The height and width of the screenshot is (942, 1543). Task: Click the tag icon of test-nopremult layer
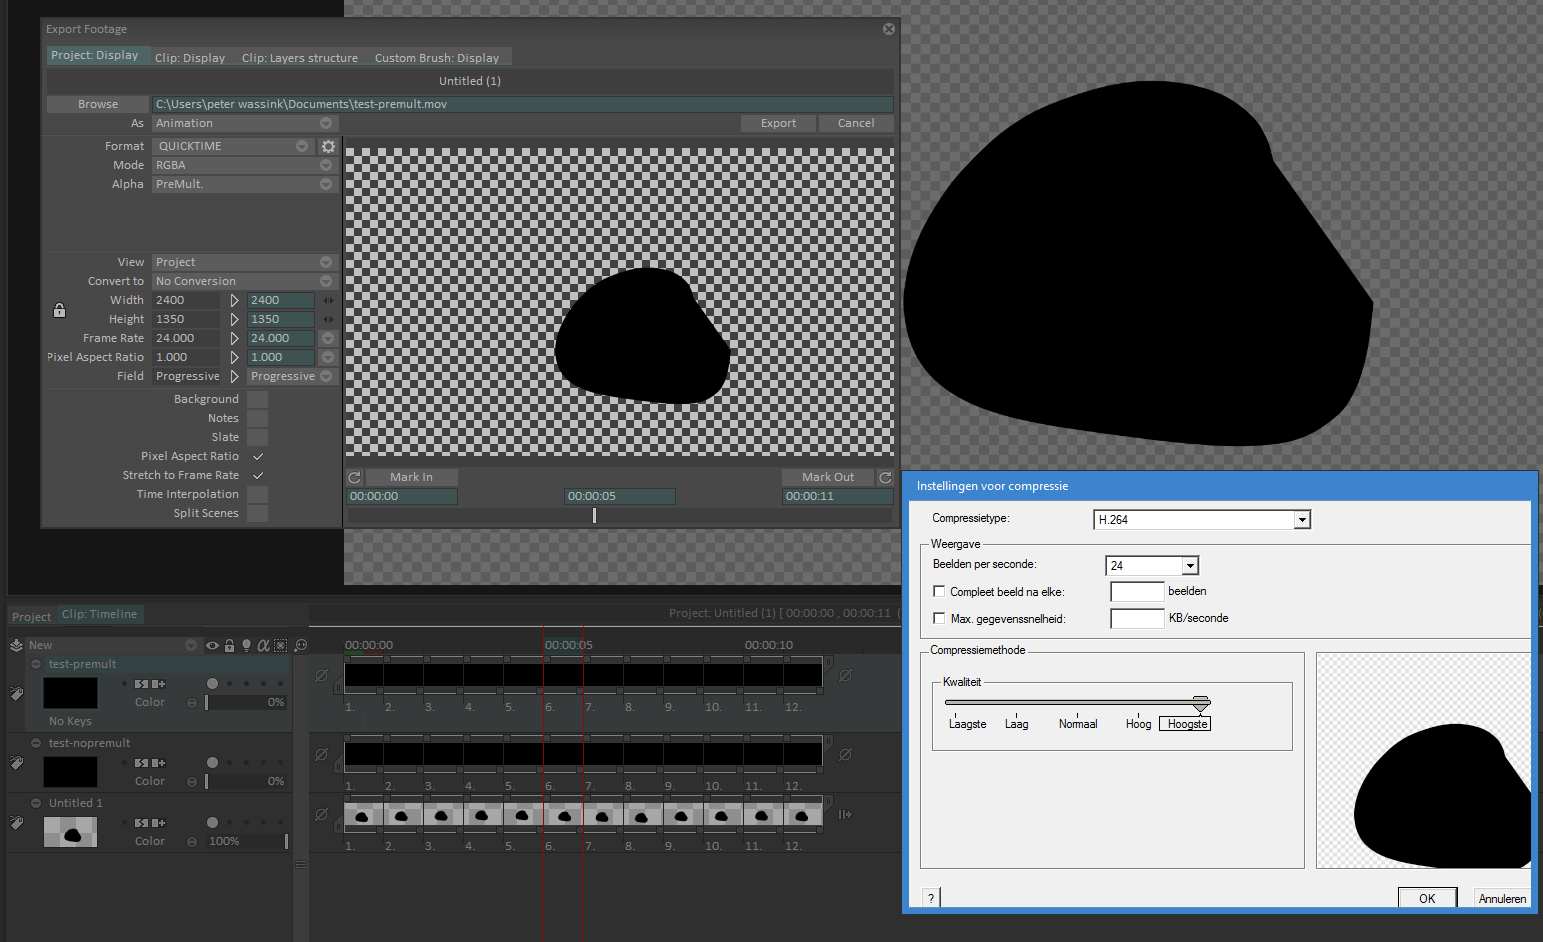coord(16,763)
